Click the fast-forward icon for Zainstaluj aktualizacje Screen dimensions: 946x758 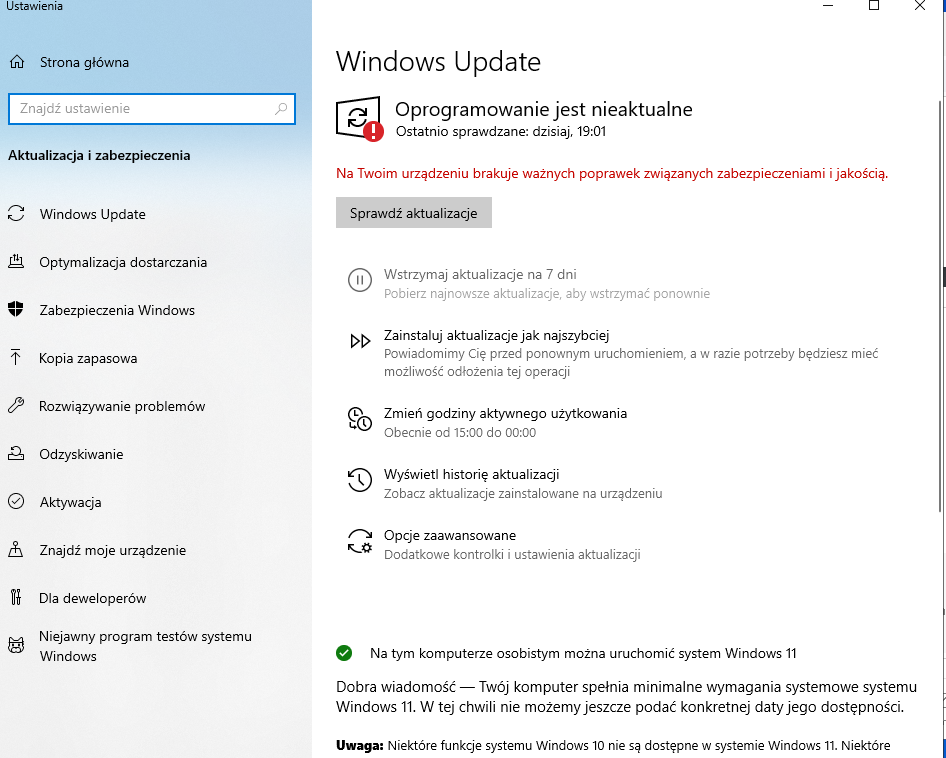pyautogui.click(x=360, y=342)
